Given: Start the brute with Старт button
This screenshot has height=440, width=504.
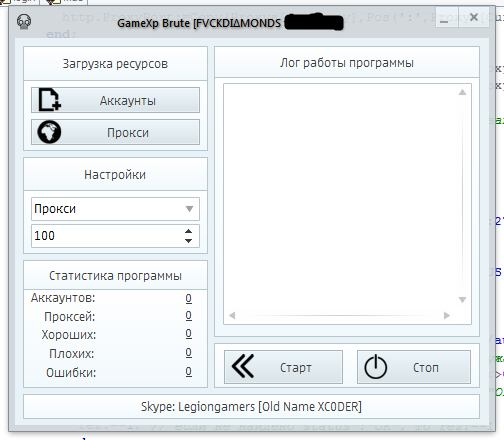Looking at the screenshot, I should [283, 367].
